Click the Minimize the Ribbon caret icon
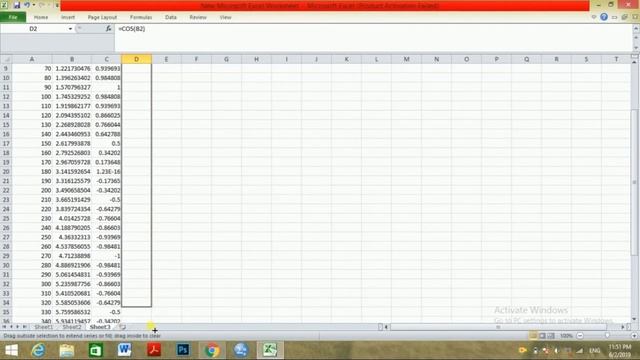Screen dimensions: 640x360 click(594, 17)
